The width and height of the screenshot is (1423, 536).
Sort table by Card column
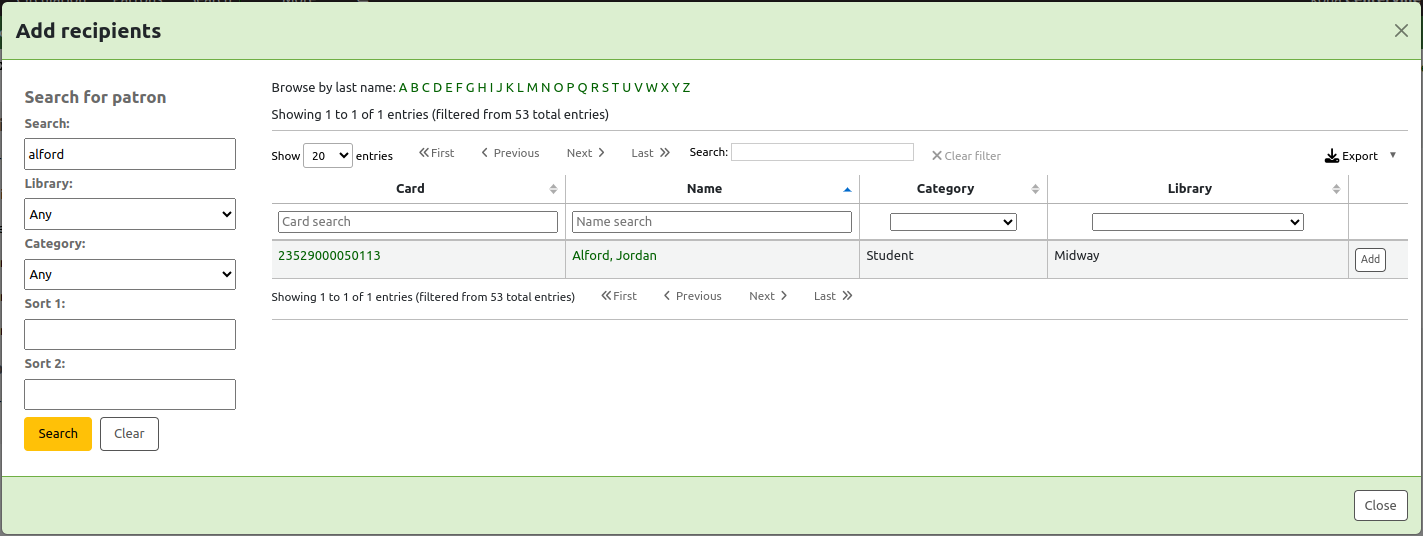pos(410,189)
